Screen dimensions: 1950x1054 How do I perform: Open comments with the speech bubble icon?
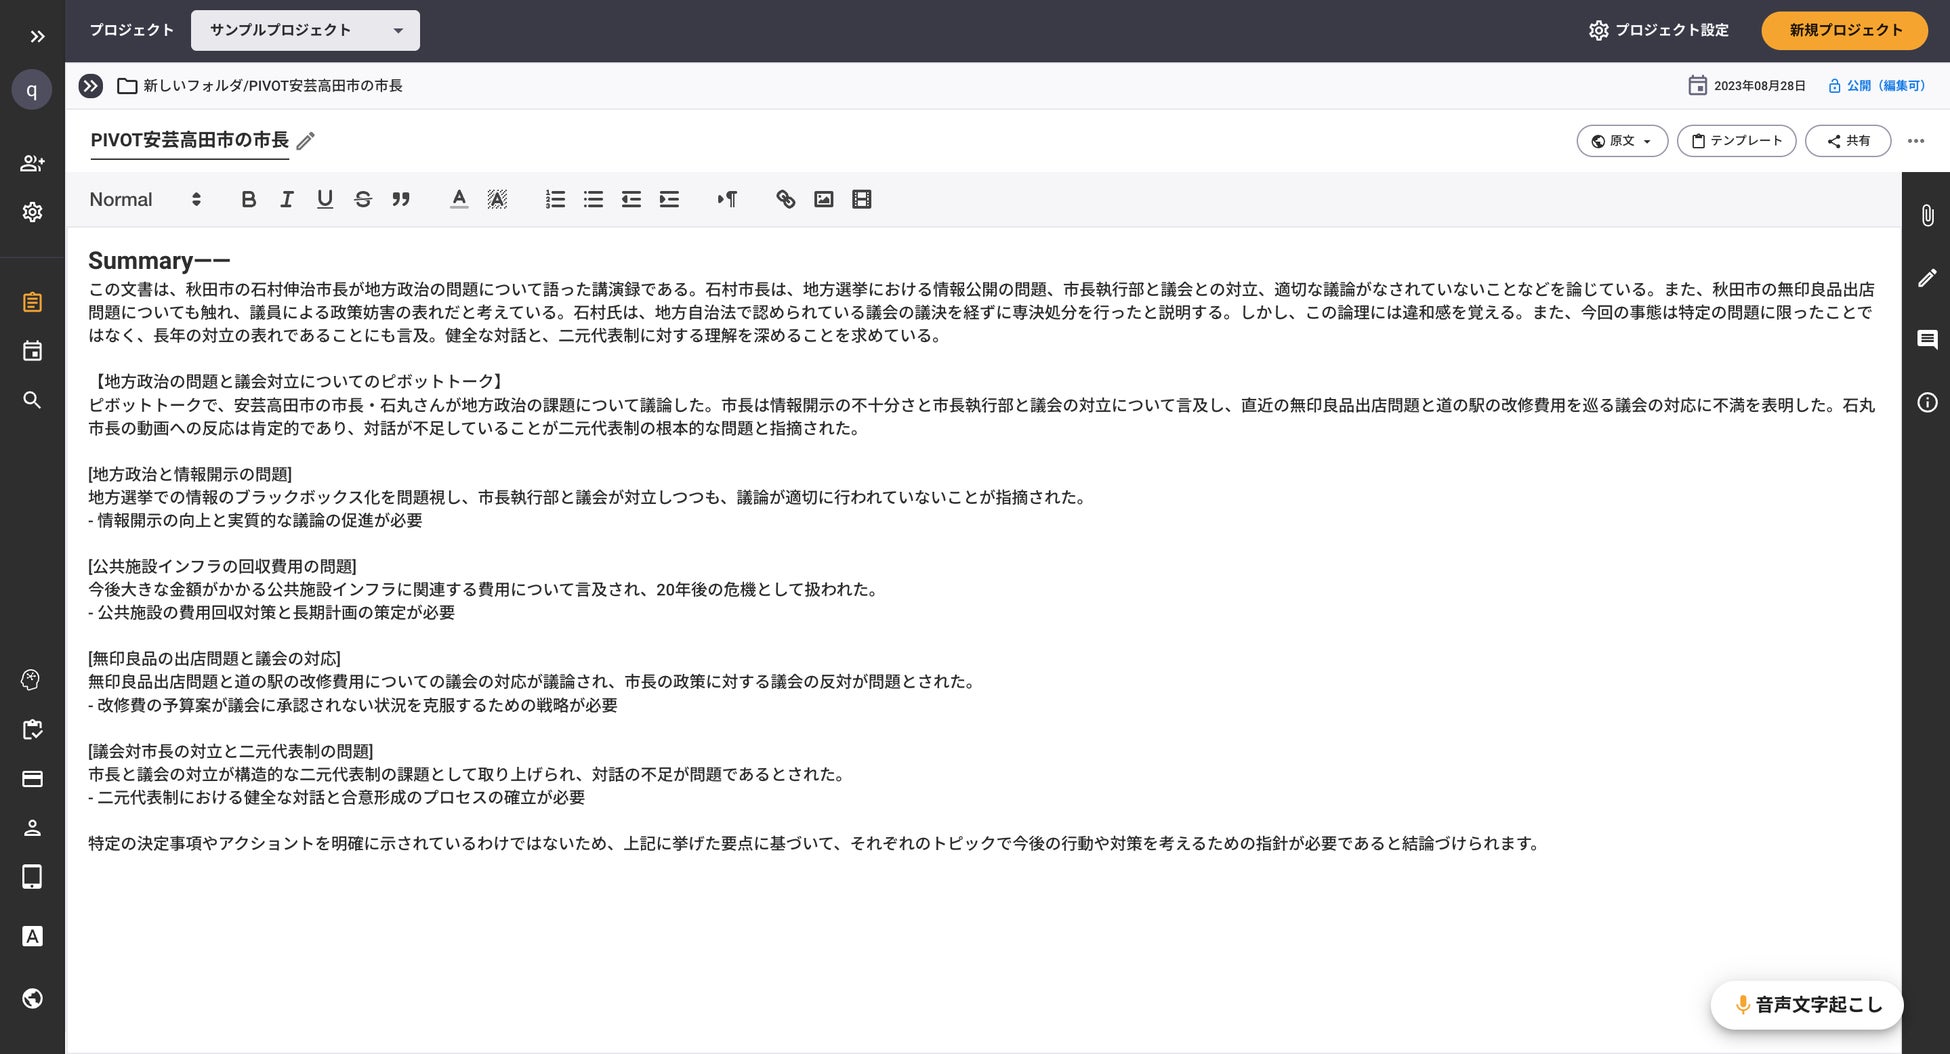[1927, 340]
